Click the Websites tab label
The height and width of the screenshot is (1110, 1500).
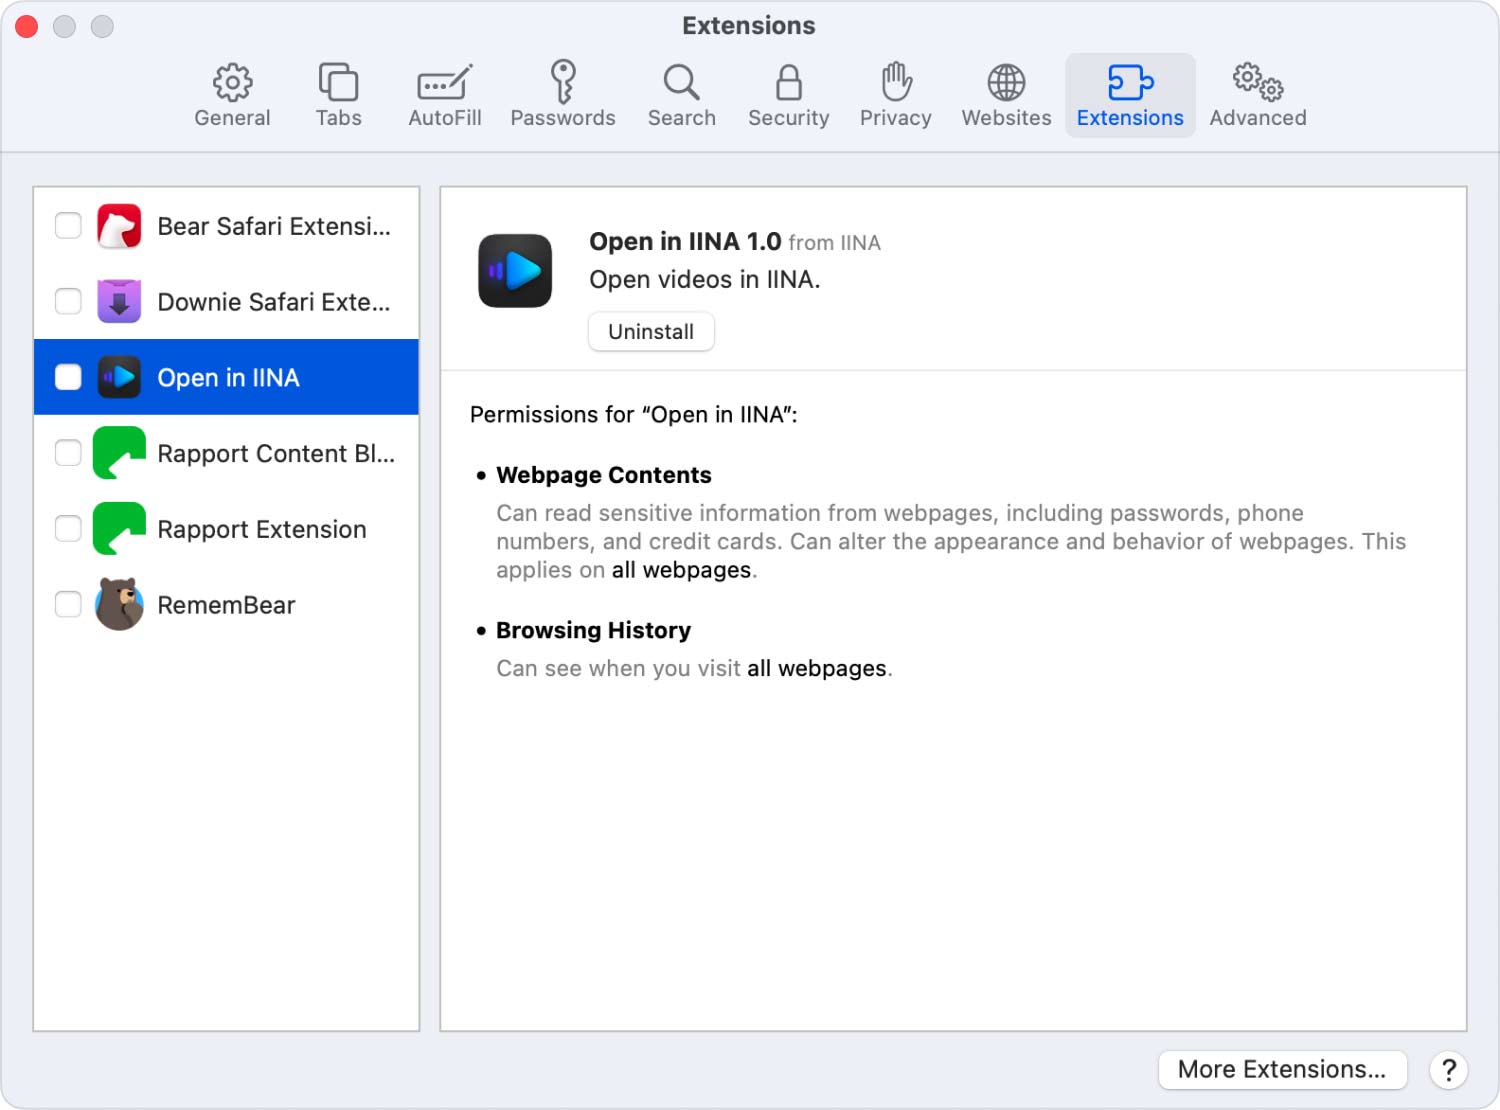pyautogui.click(x=1006, y=118)
